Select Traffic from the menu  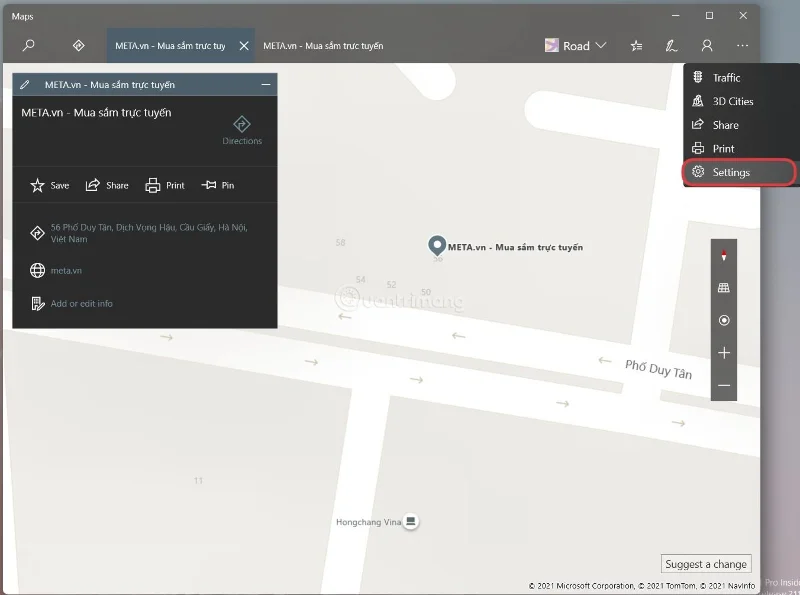click(739, 78)
